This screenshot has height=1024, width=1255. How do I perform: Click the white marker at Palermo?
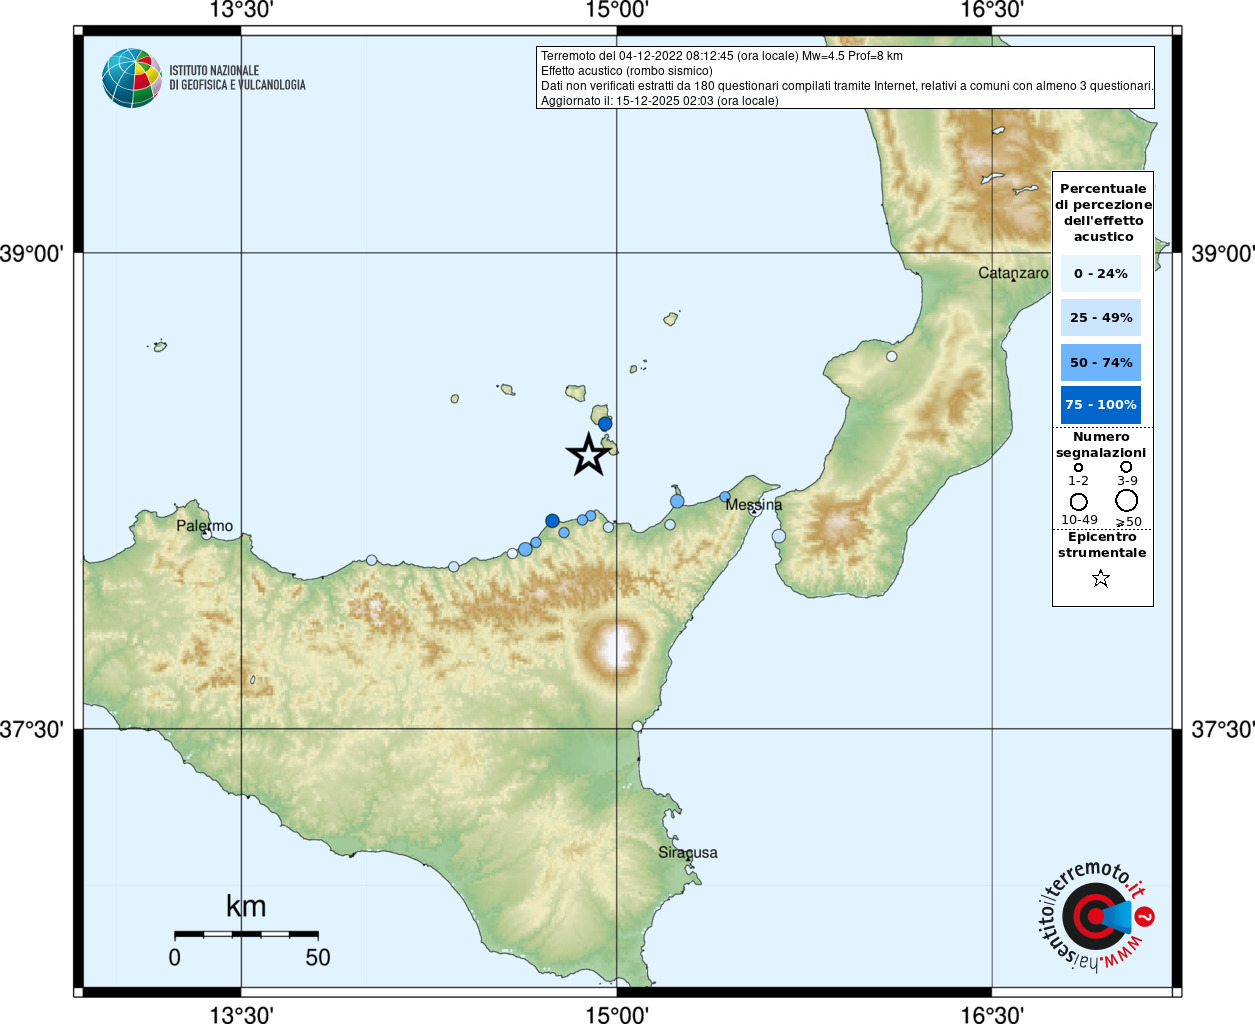click(206, 534)
